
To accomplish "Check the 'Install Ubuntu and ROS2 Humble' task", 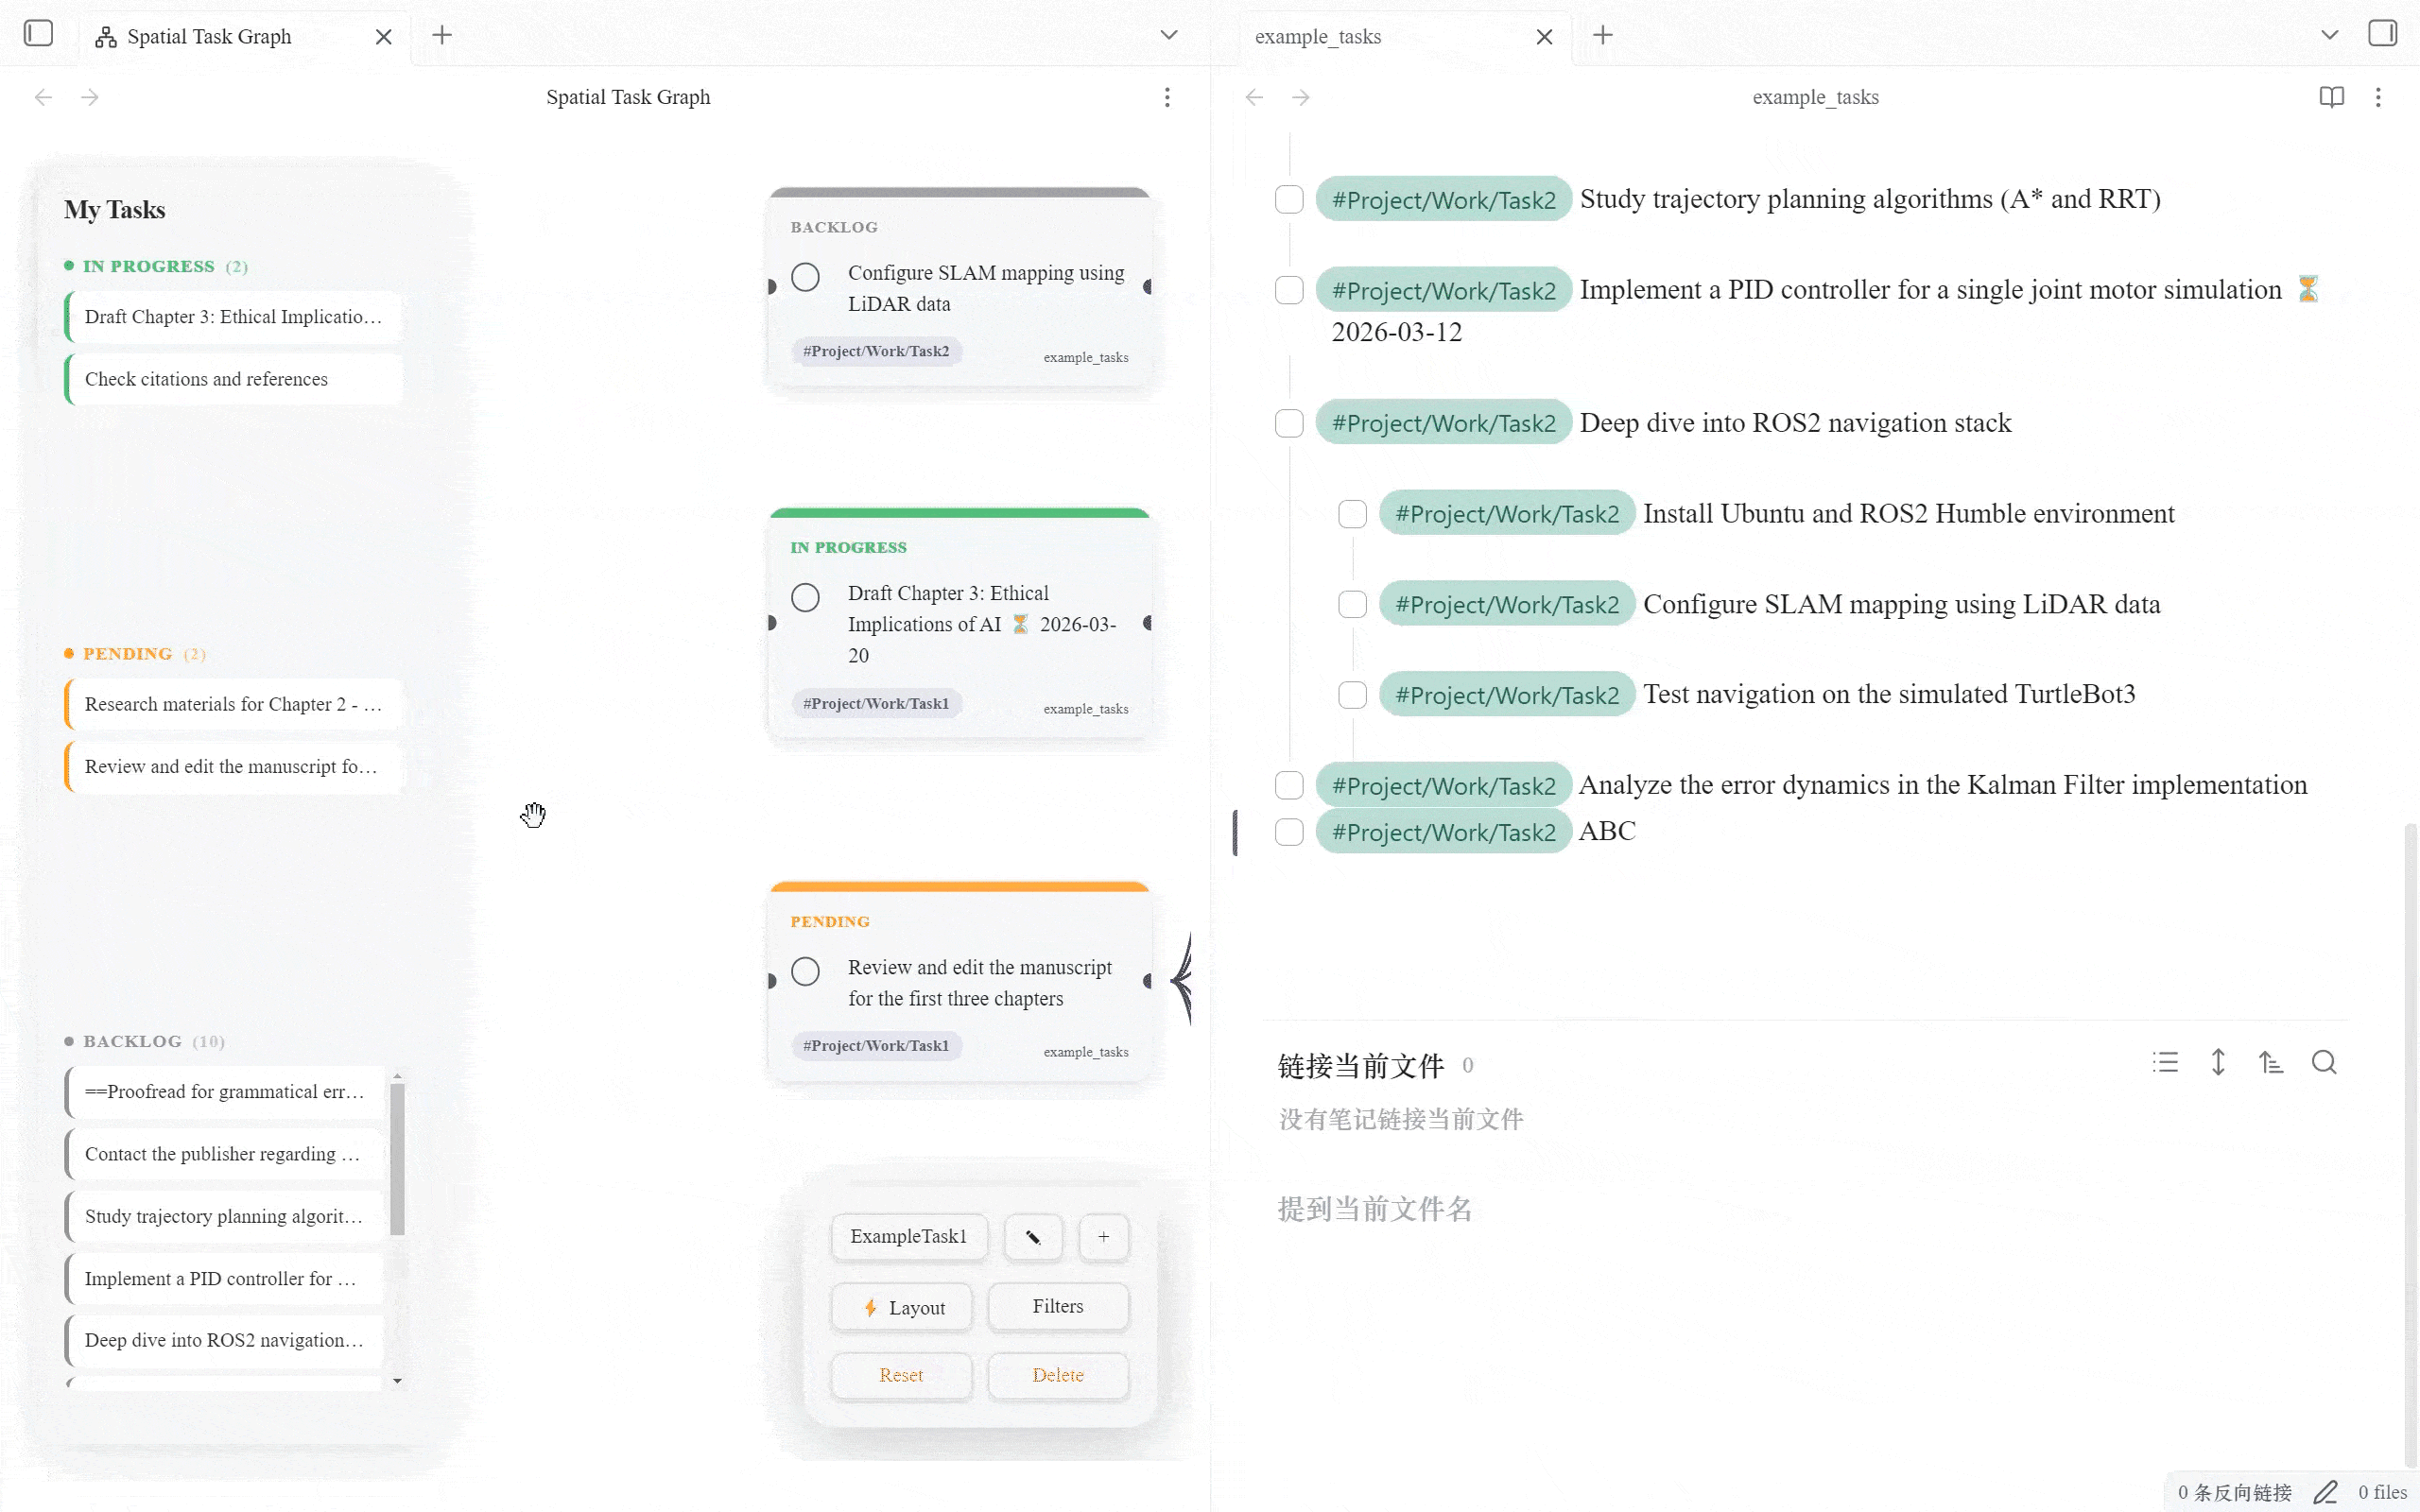I will pyautogui.click(x=1352, y=513).
